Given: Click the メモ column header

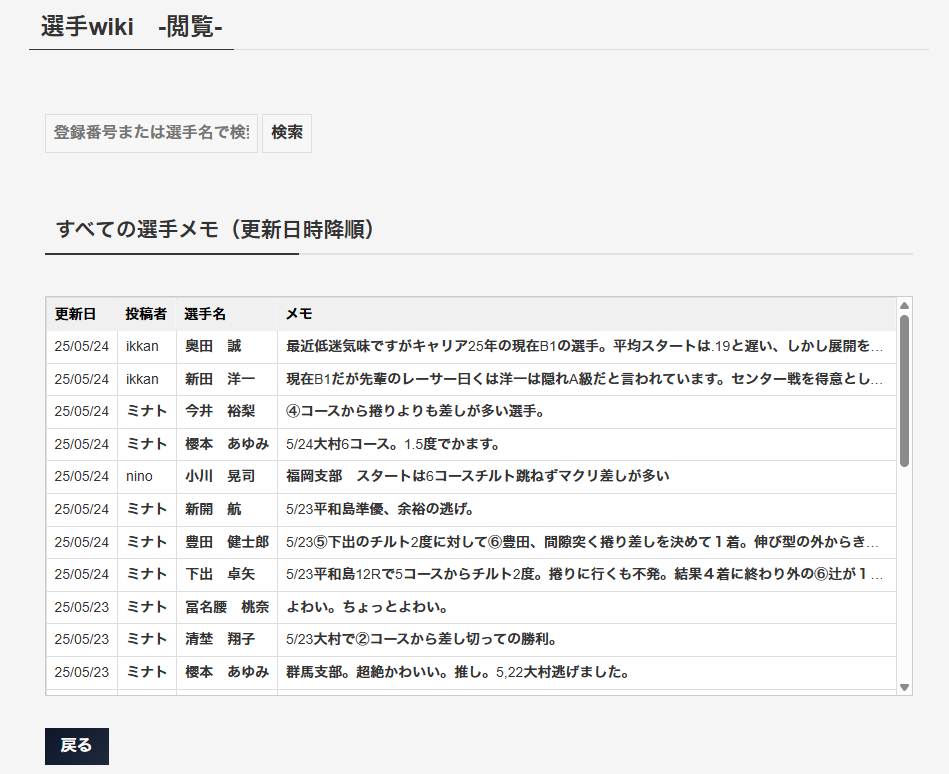Looking at the screenshot, I should point(299,314).
